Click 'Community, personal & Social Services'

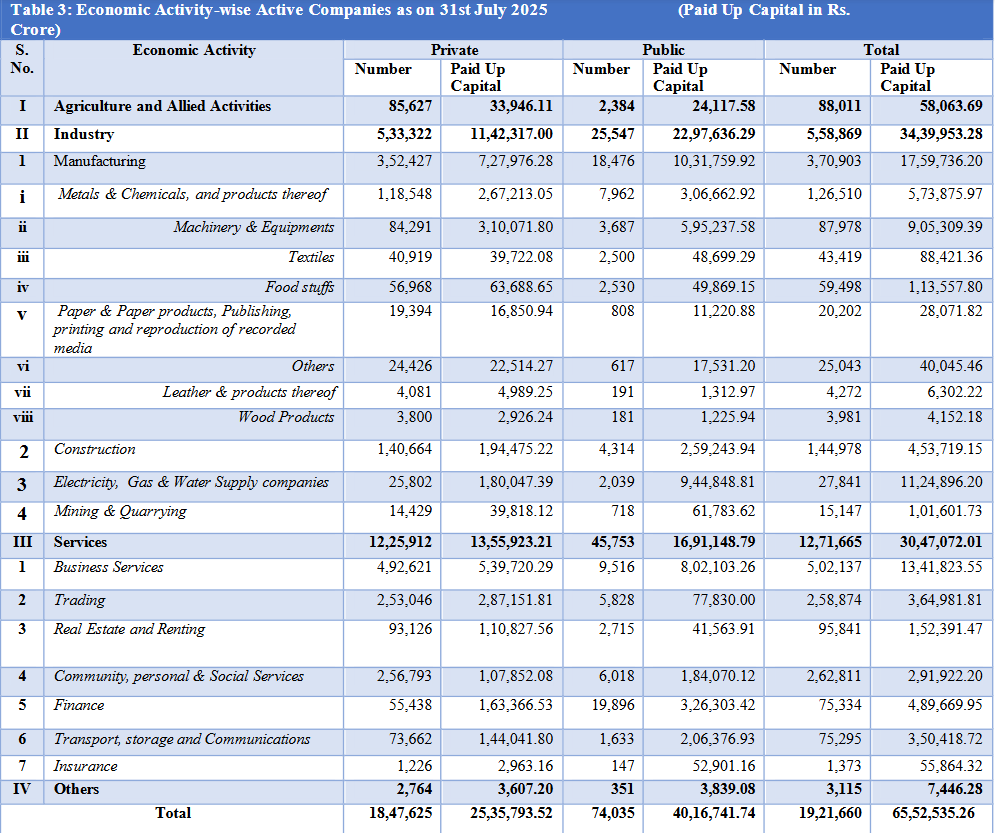(178, 676)
